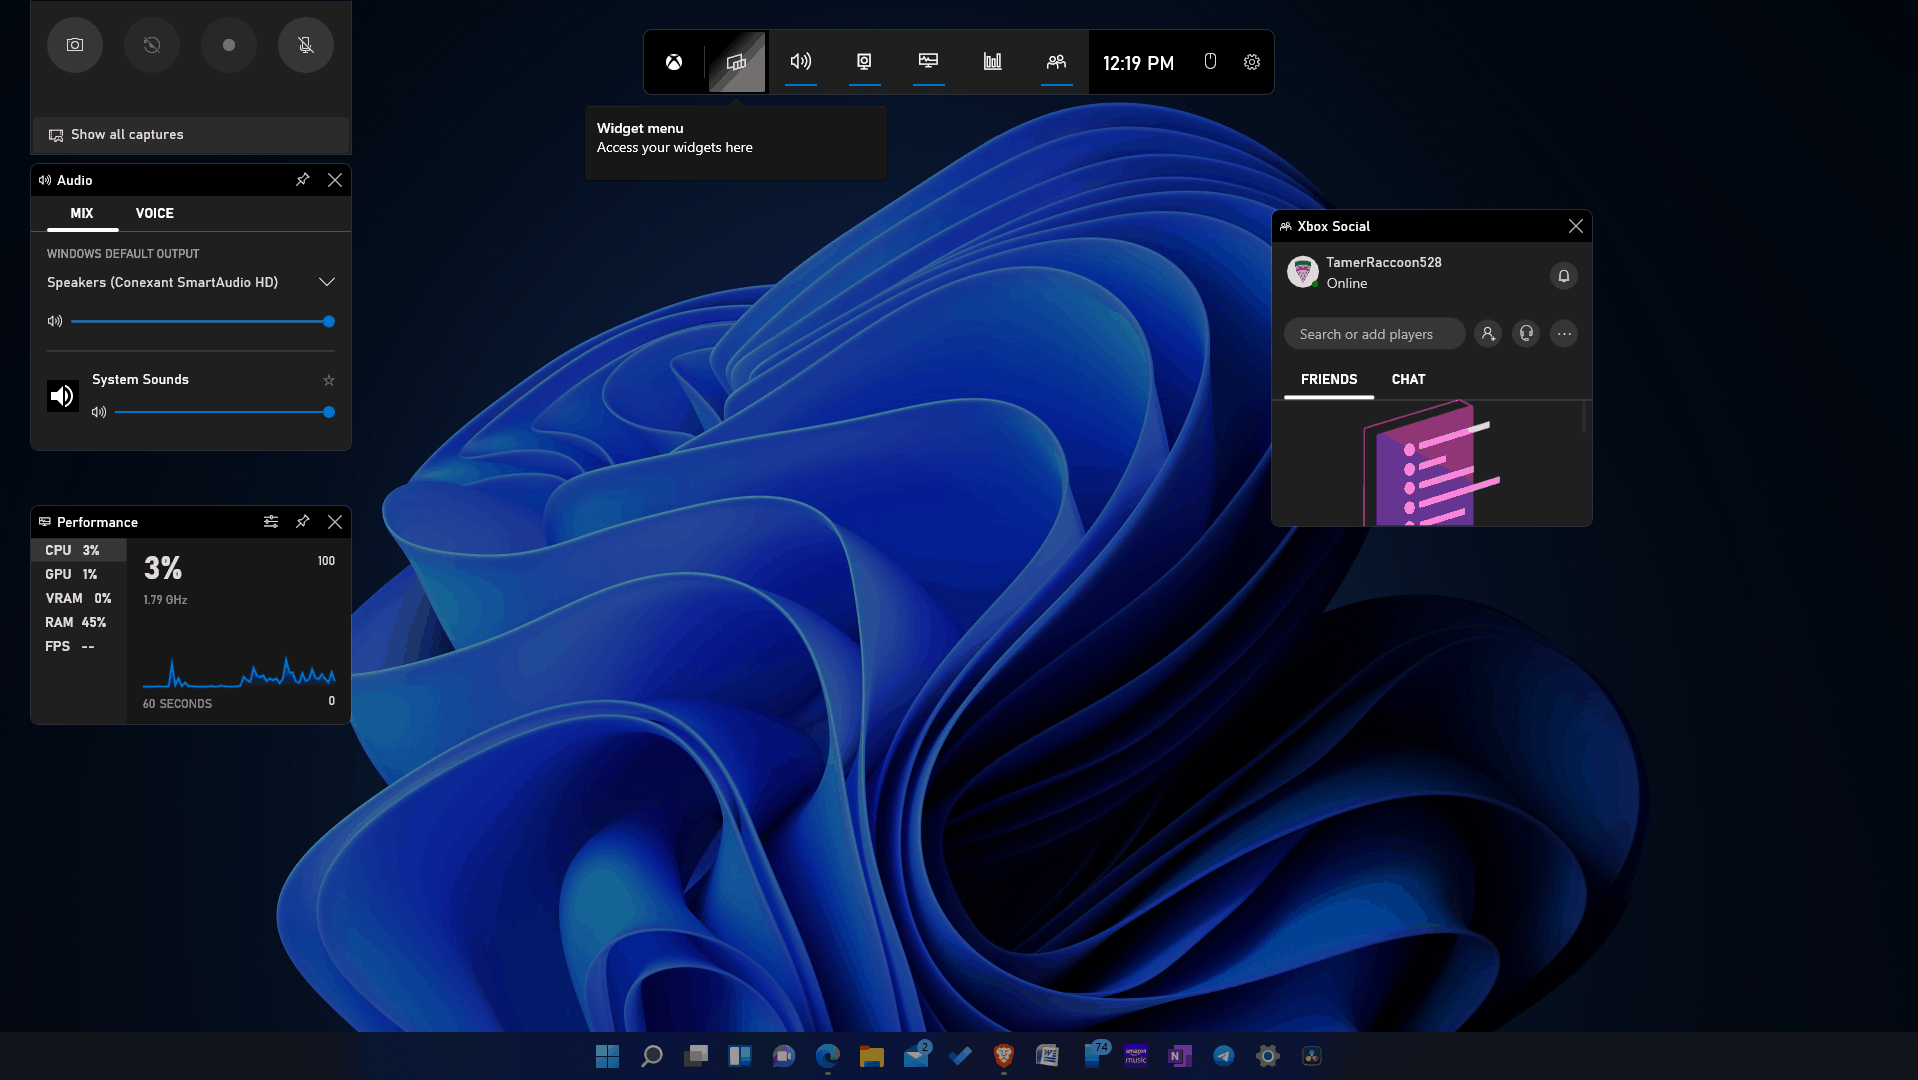Open Performance widget options icon
The height and width of the screenshot is (1080, 1918).
271,522
